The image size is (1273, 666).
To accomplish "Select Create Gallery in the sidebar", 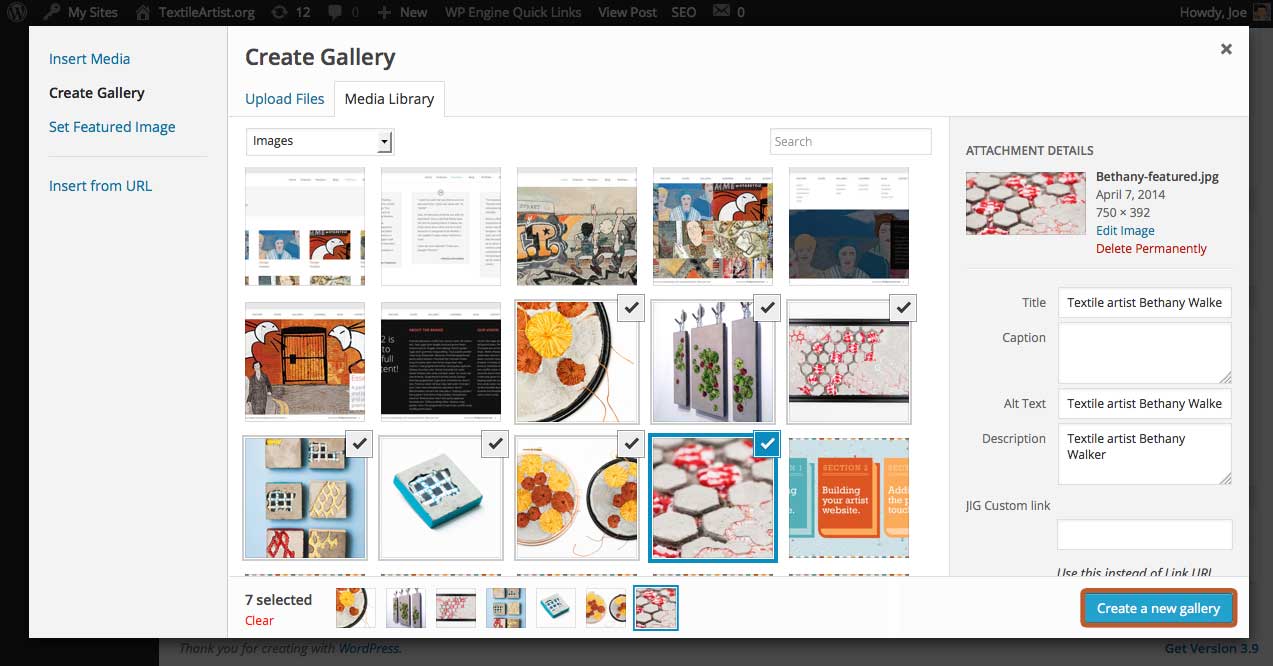I will point(97,93).
